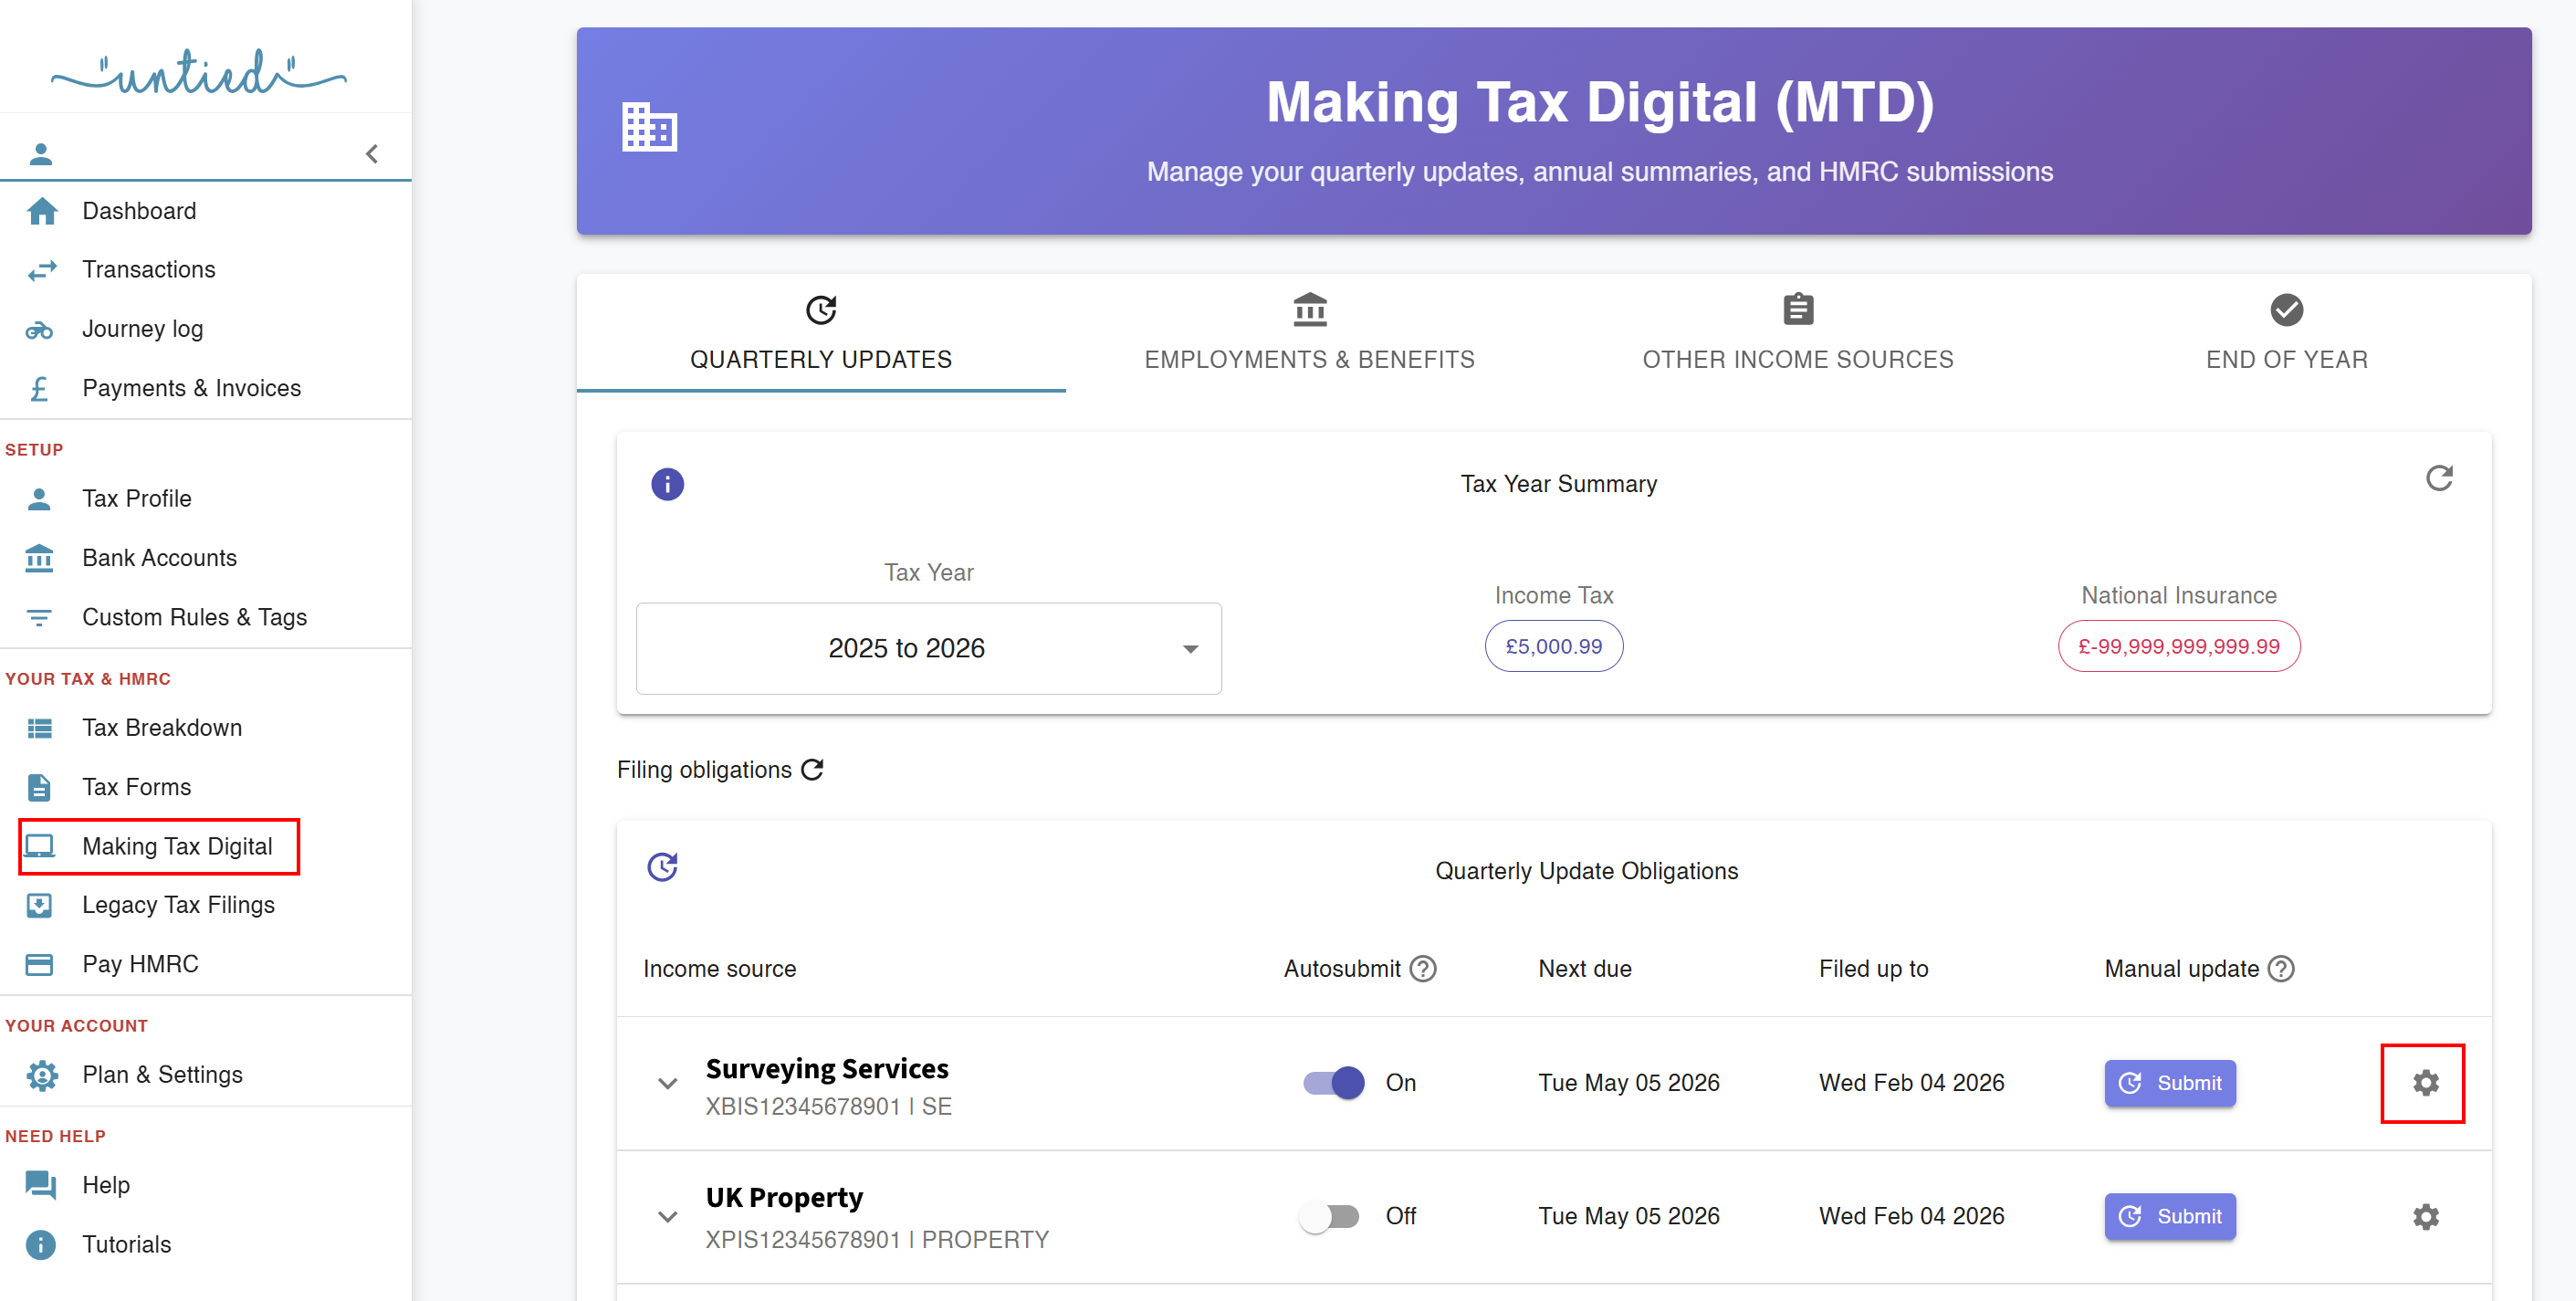2576x1301 pixels.
Task: Open the Dashboard home icon
Action: pyautogui.click(x=42, y=211)
